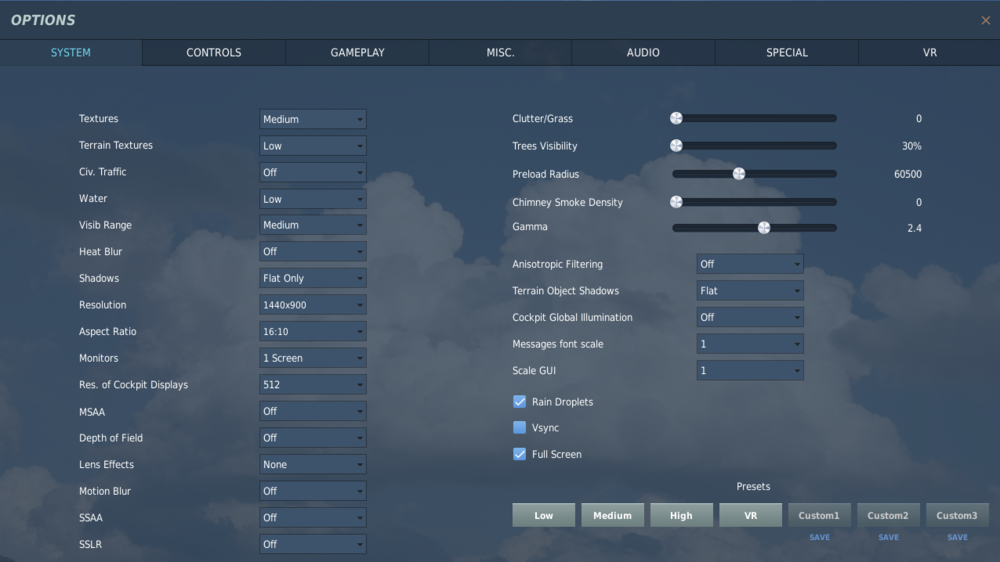Screen dimensions: 1000x562
Task: Uncheck the Rain Droplets checkbox
Action: (519, 401)
